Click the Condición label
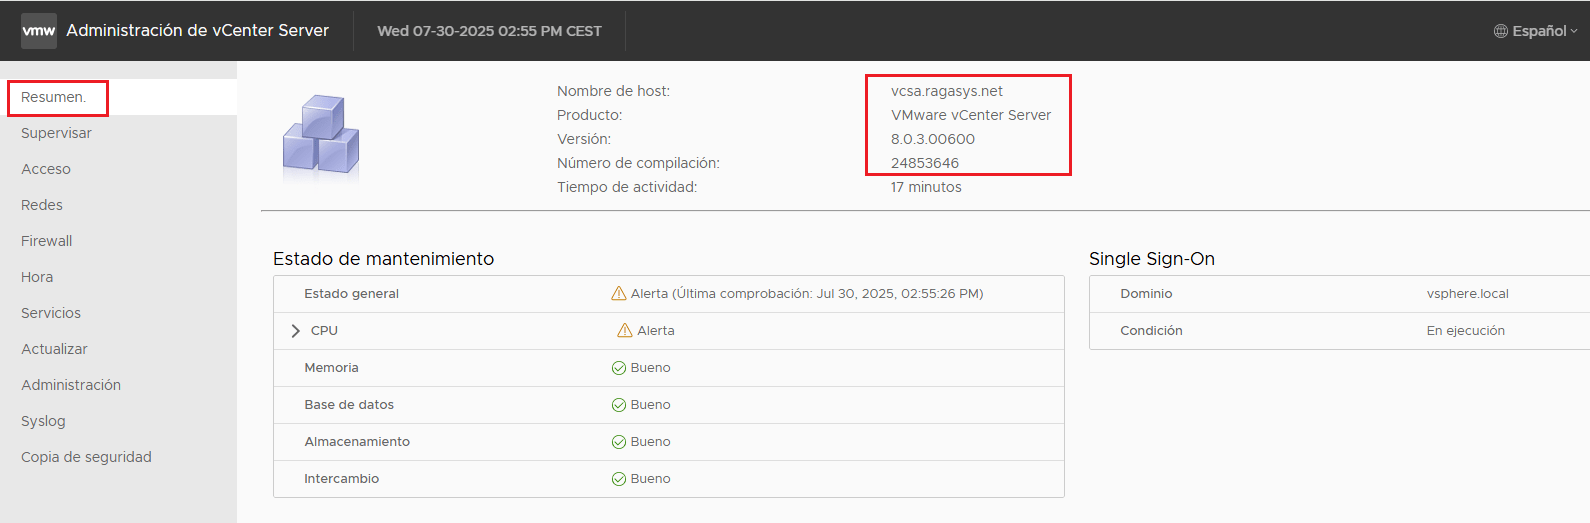This screenshot has height=523, width=1590. click(1151, 331)
